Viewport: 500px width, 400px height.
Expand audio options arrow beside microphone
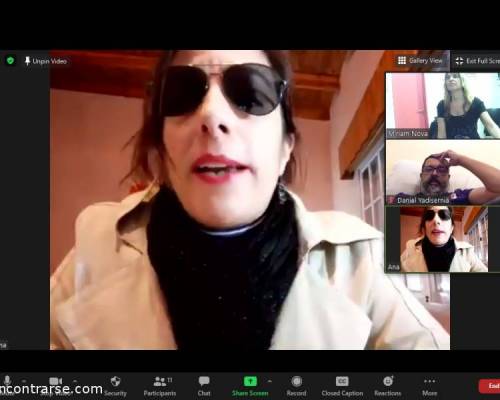(24, 380)
